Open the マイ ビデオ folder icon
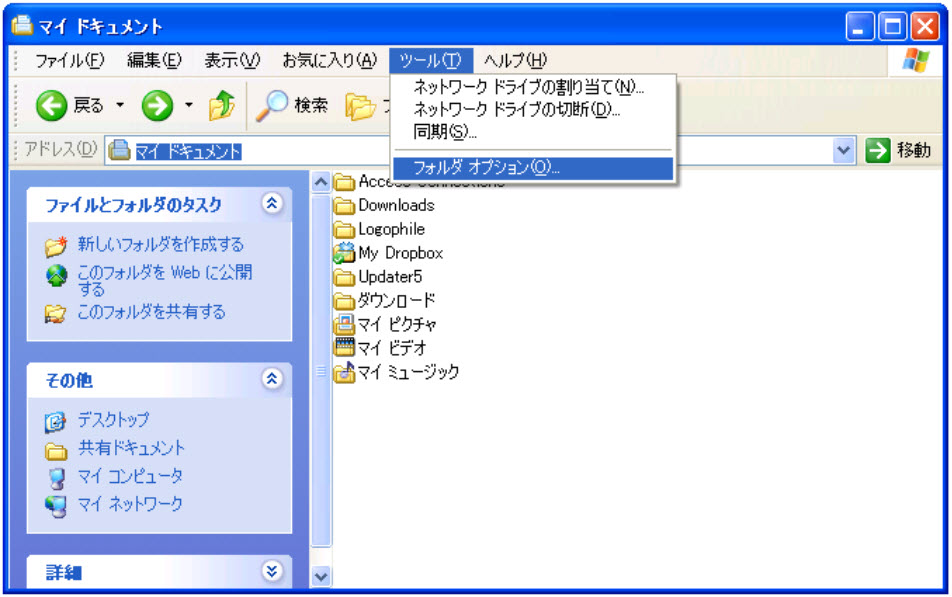Viewport: 952px width, 597px height. click(x=344, y=348)
